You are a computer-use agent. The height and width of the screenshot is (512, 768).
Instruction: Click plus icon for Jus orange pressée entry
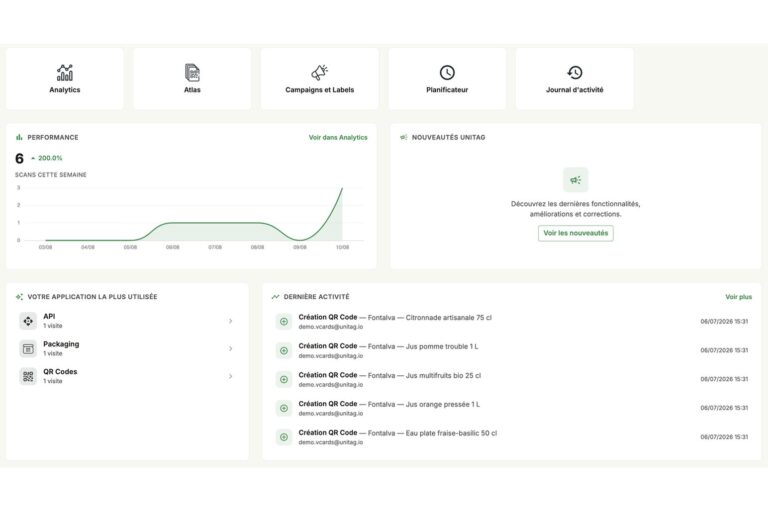(284, 408)
